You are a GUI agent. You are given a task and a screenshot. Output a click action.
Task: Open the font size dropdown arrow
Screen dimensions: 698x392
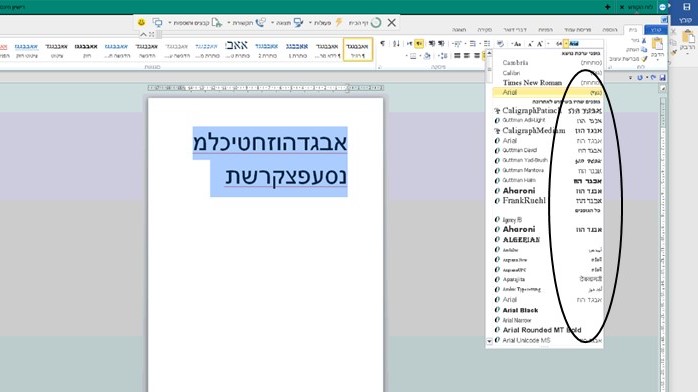(548, 44)
